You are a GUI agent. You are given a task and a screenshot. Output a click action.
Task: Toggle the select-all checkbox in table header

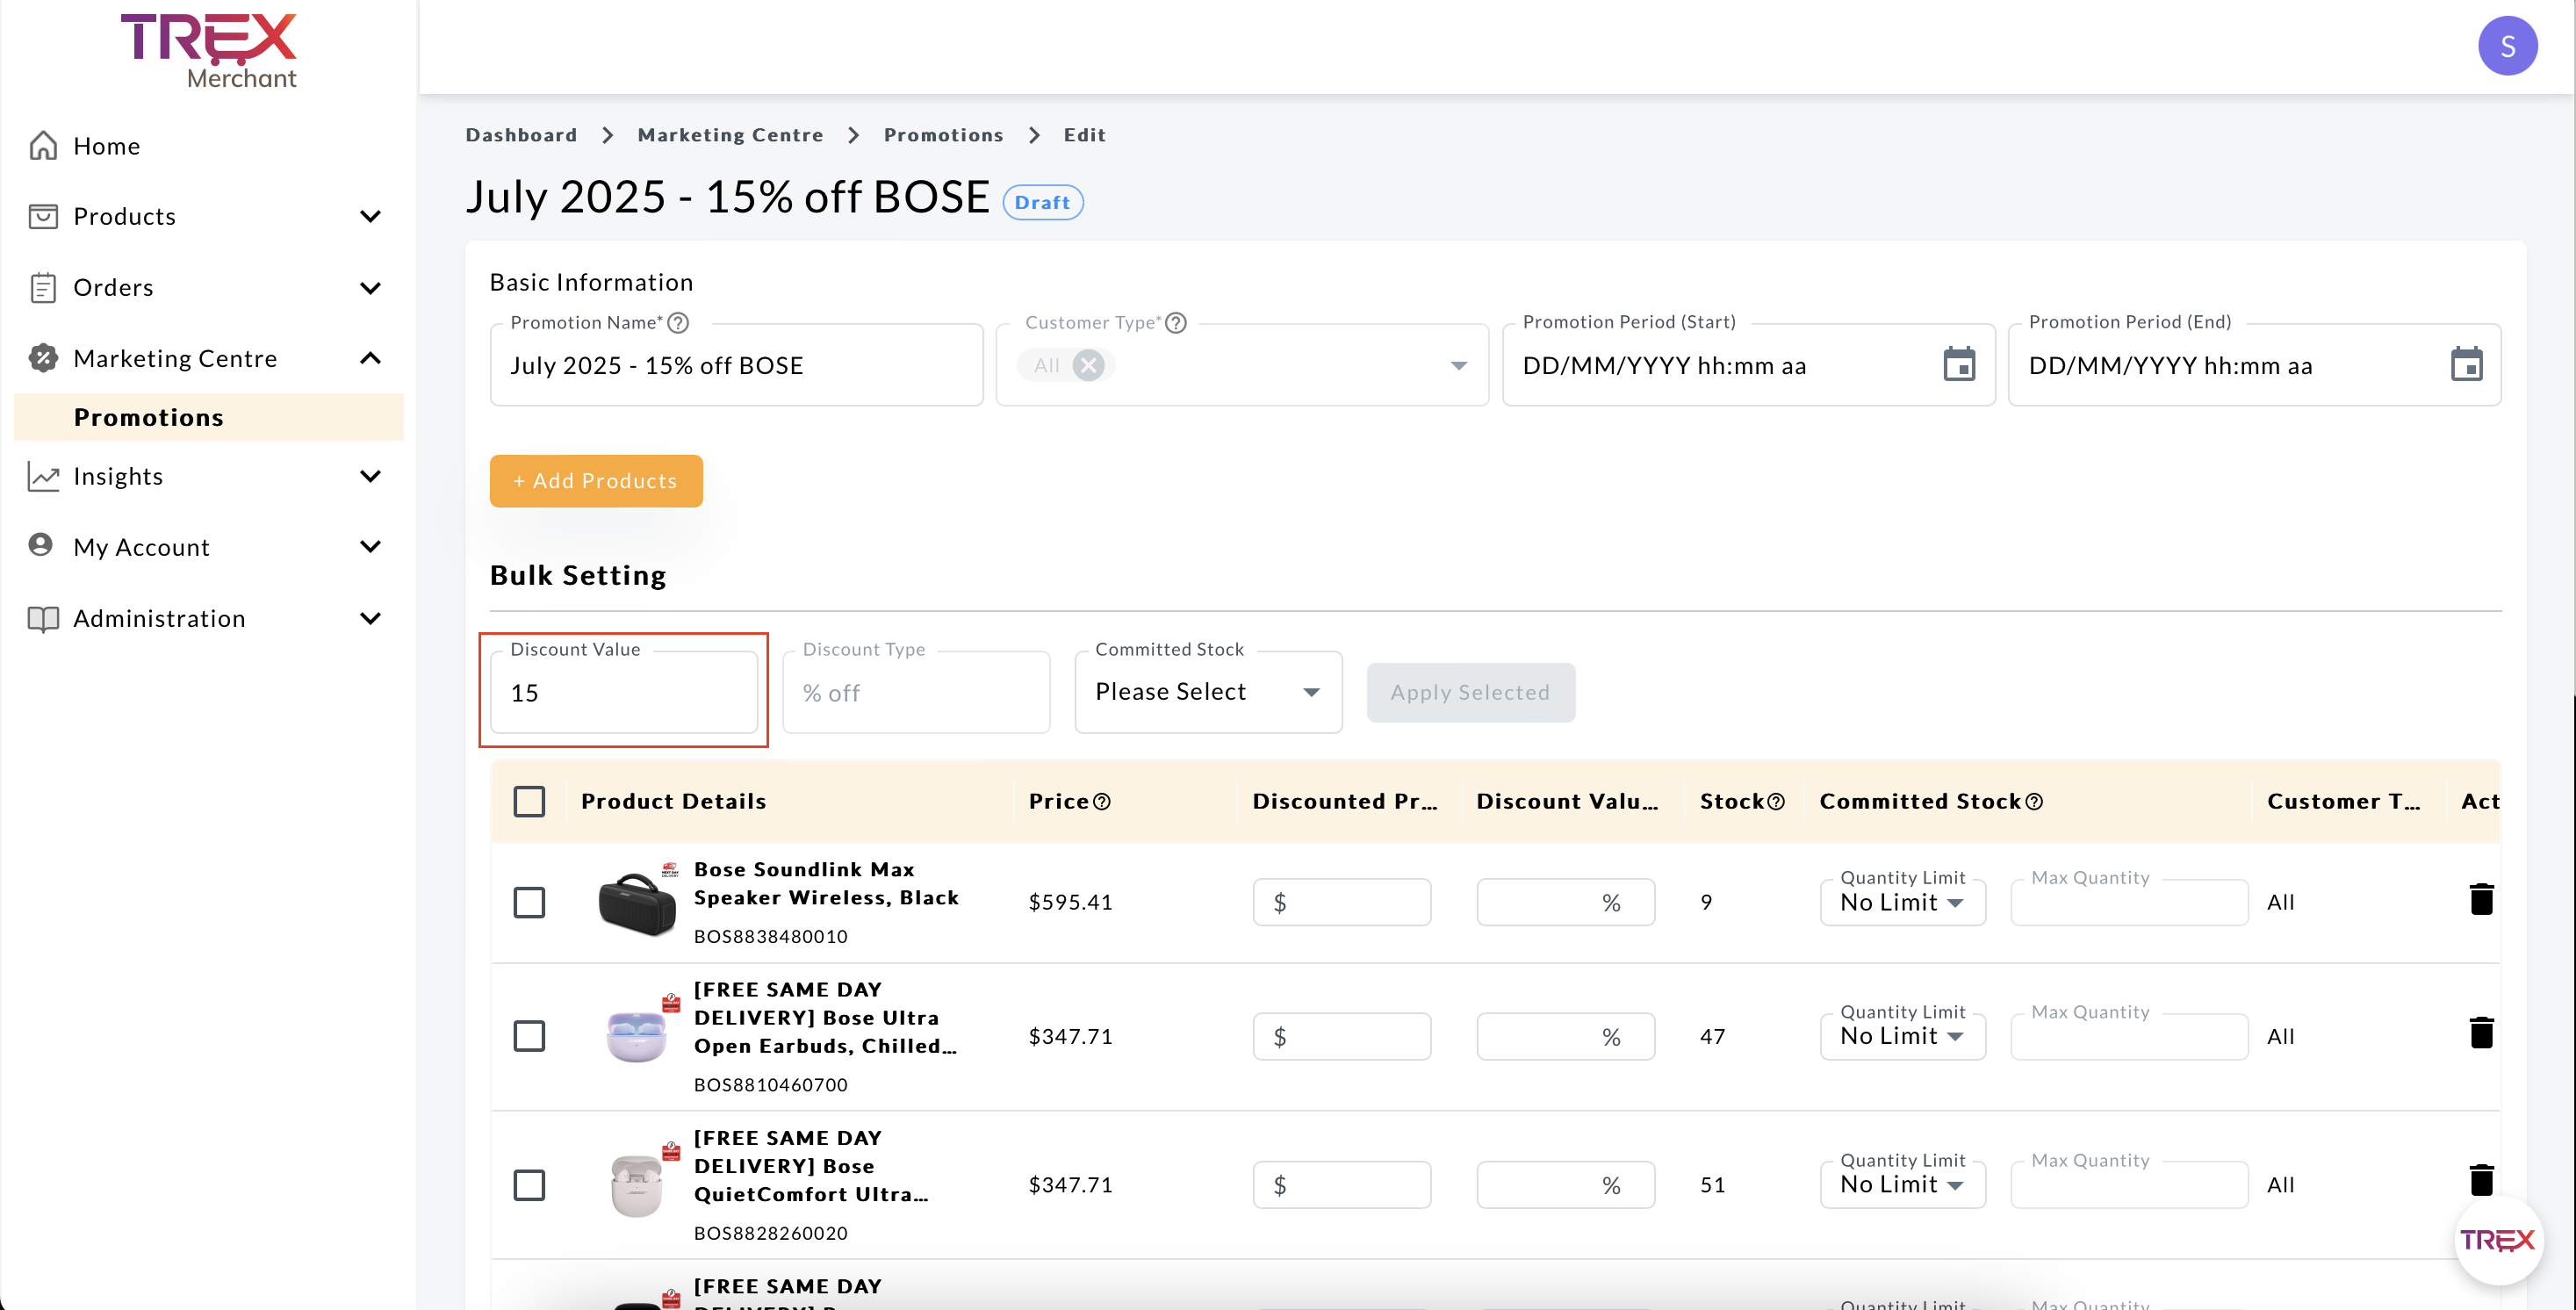529,801
